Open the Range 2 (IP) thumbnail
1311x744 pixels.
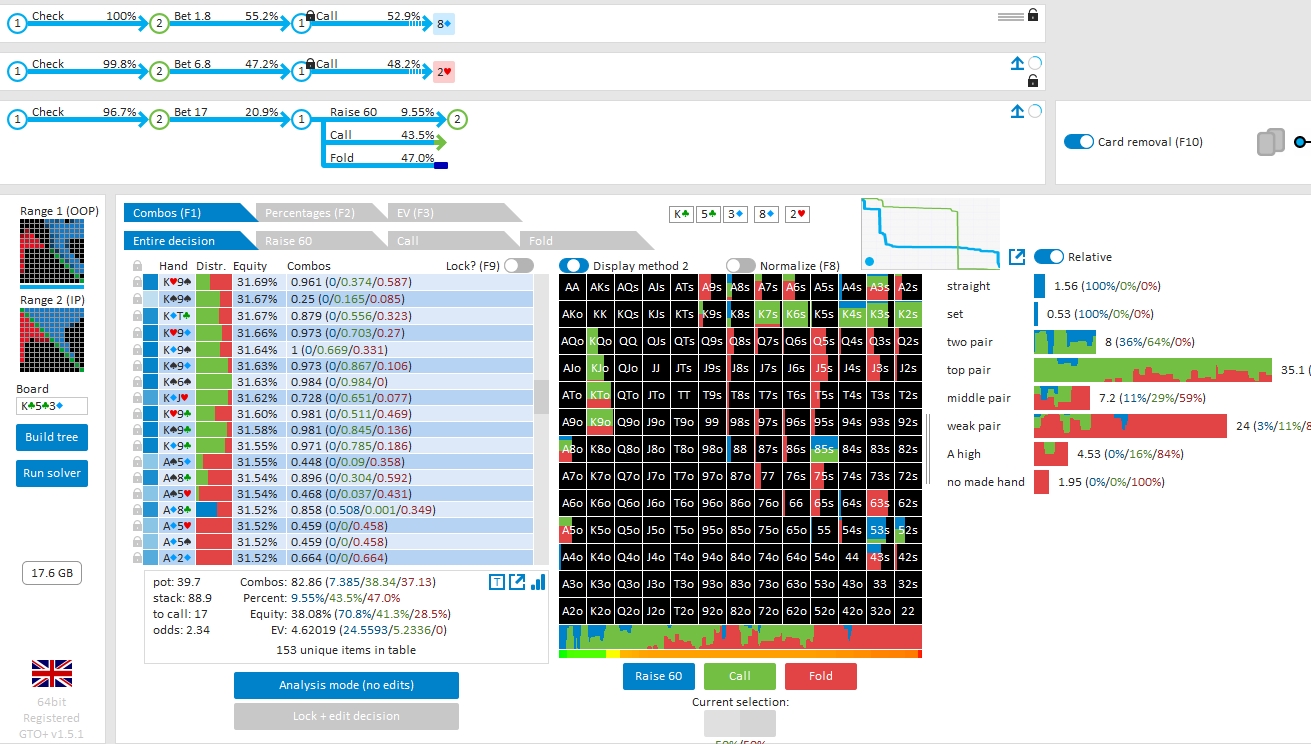(51, 340)
